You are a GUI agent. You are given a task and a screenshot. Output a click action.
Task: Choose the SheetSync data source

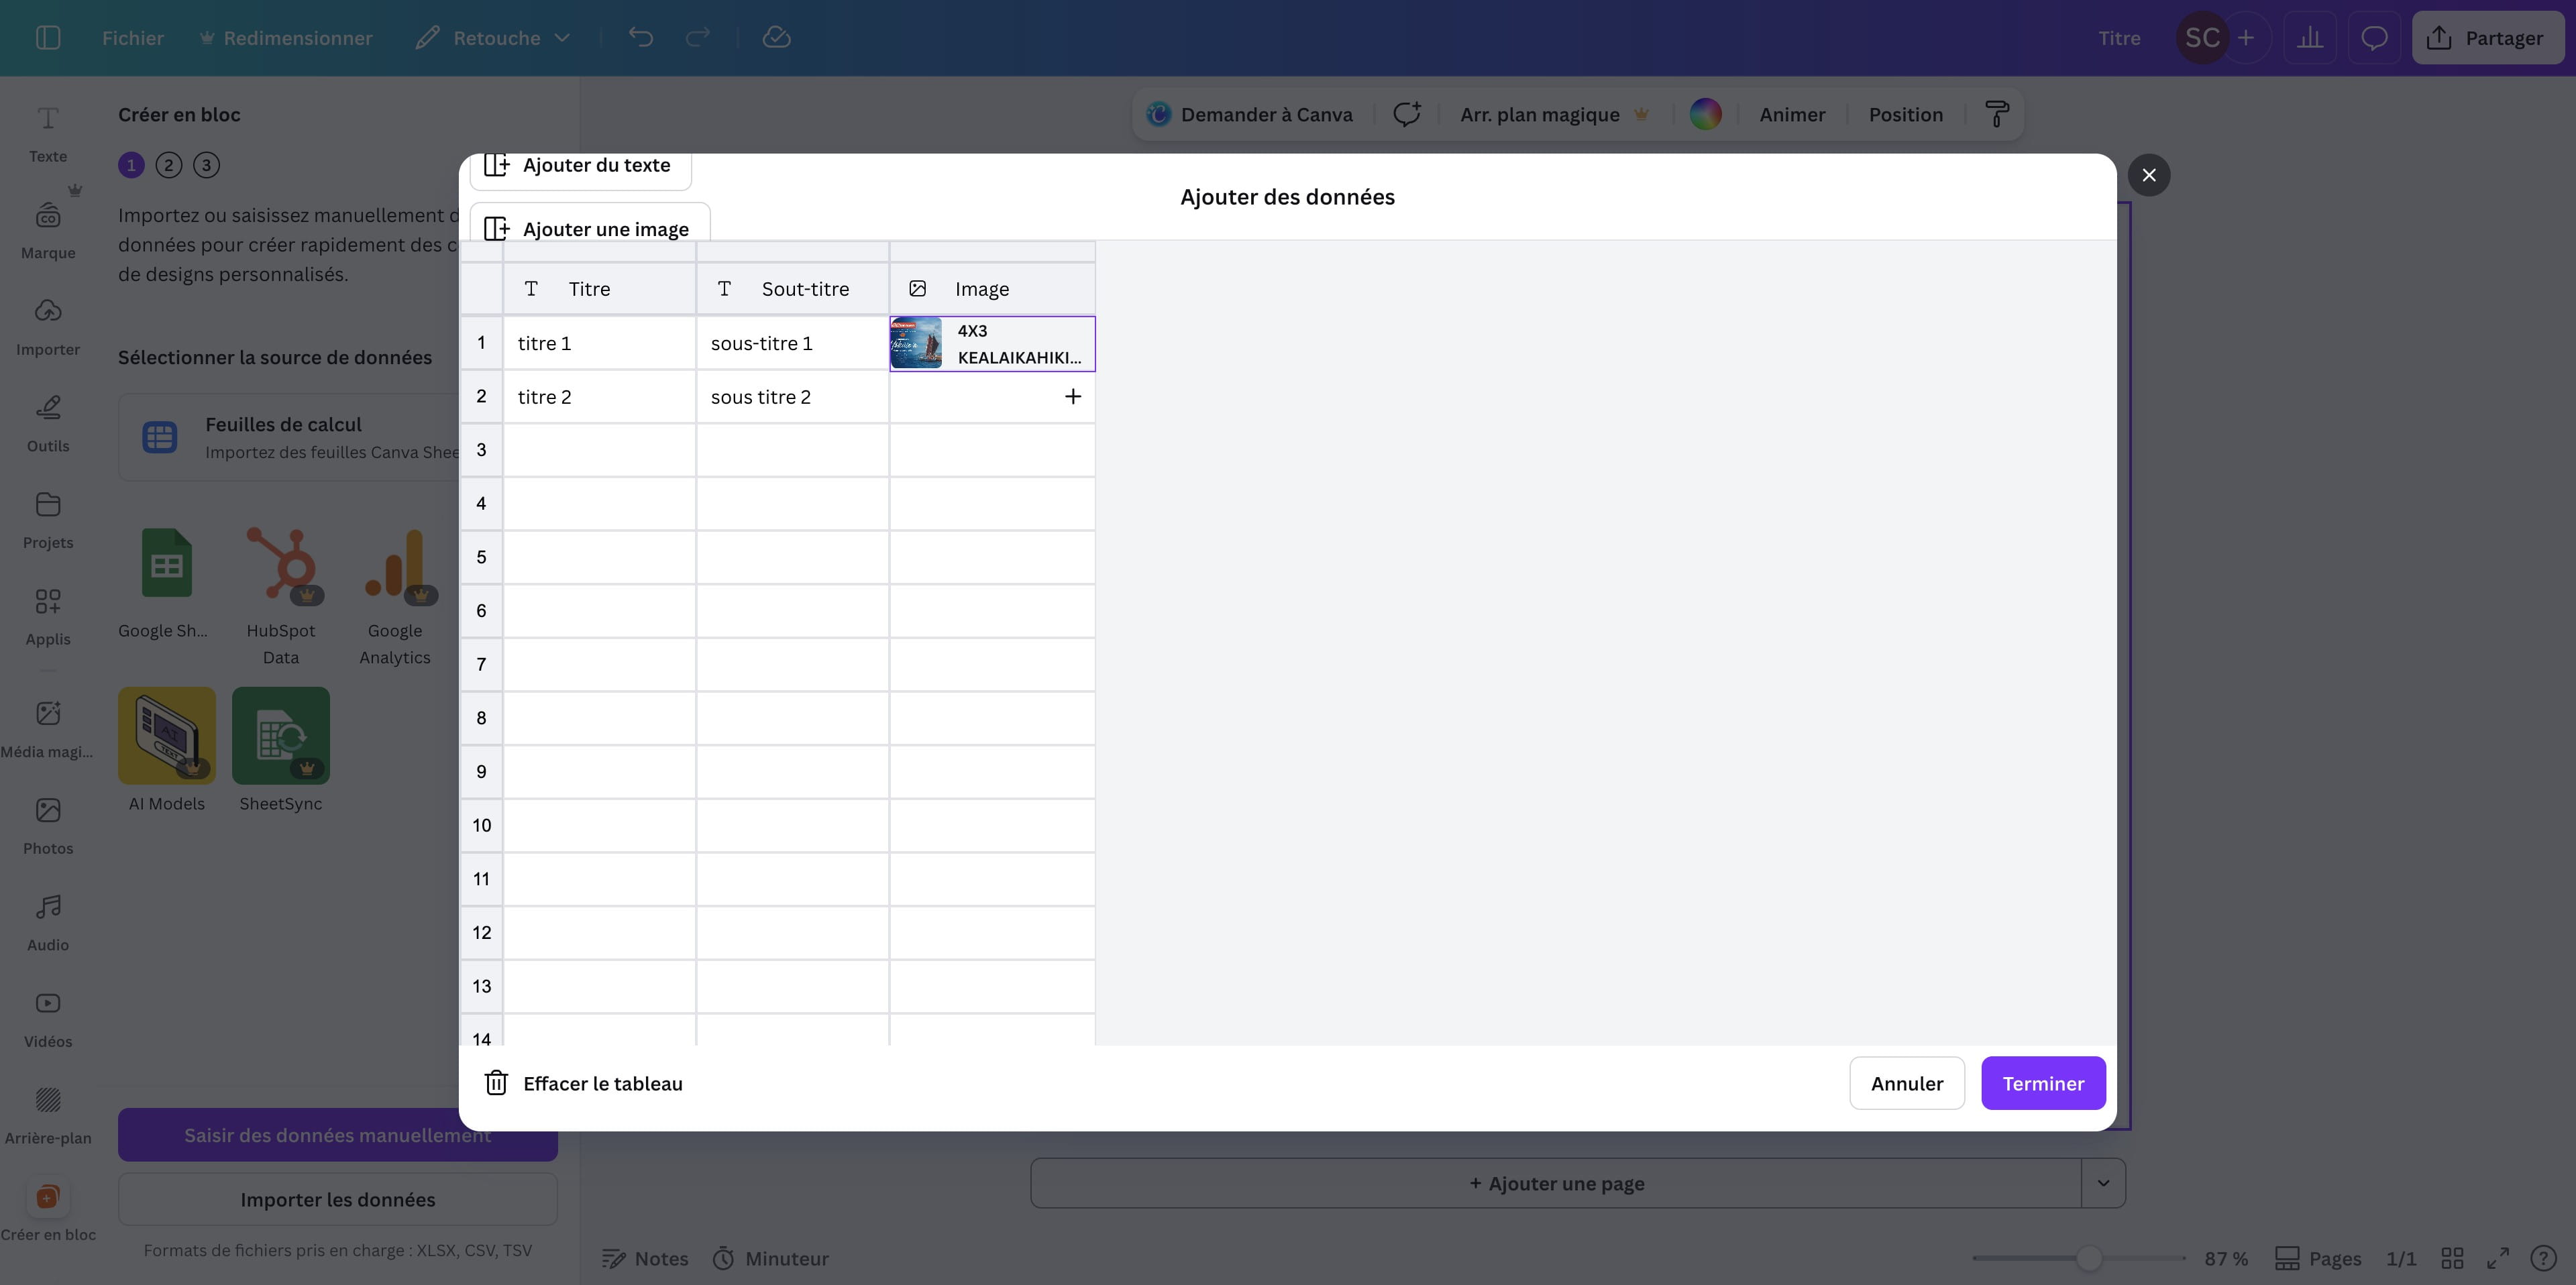tap(281, 750)
